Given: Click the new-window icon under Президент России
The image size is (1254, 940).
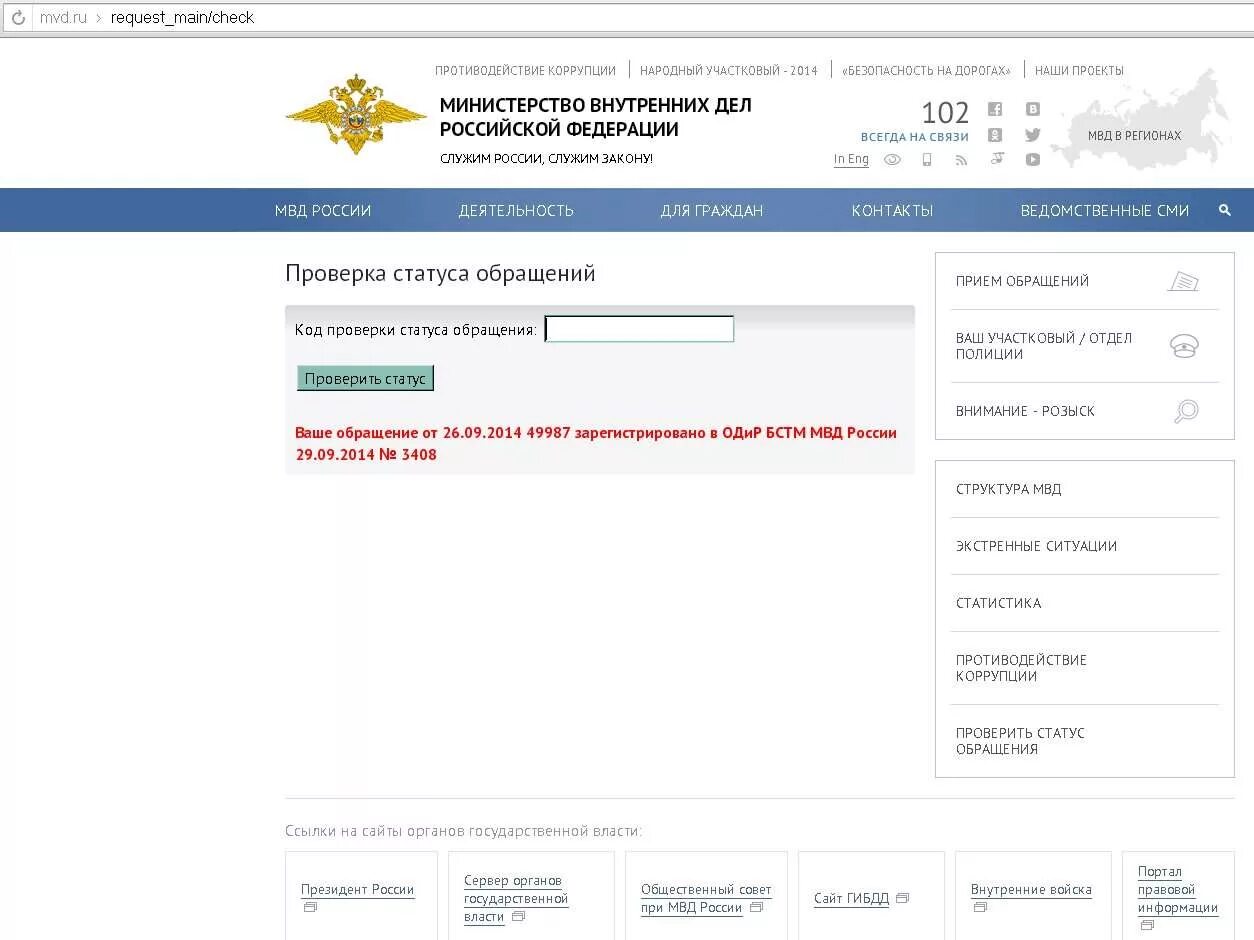Looking at the screenshot, I should (310, 907).
